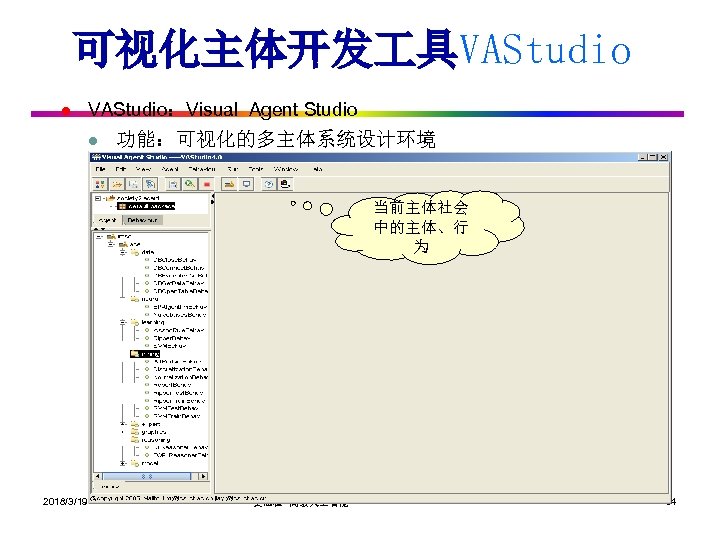Click the red stop square toolbar icon
The height and width of the screenshot is (540, 720).
coord(207,185)
